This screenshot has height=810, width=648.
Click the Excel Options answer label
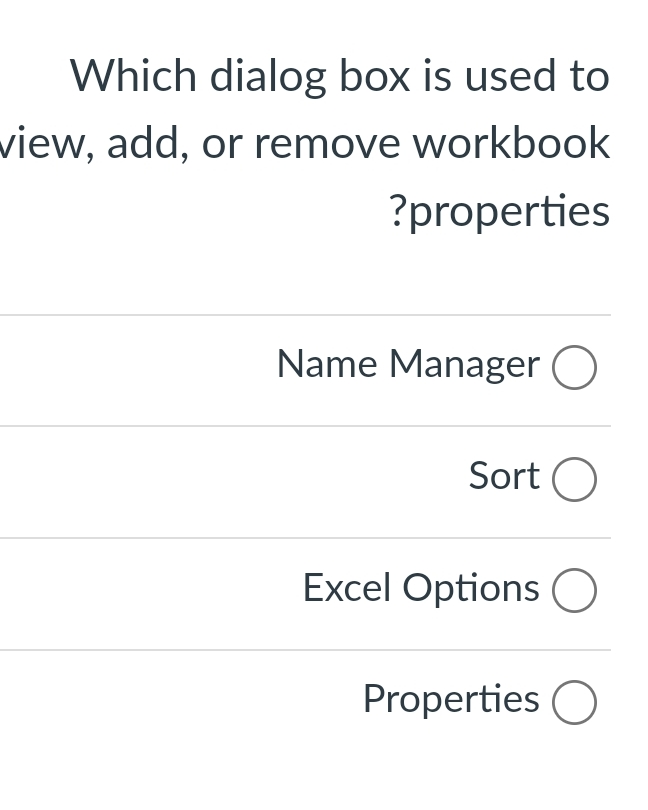point(420,588)
